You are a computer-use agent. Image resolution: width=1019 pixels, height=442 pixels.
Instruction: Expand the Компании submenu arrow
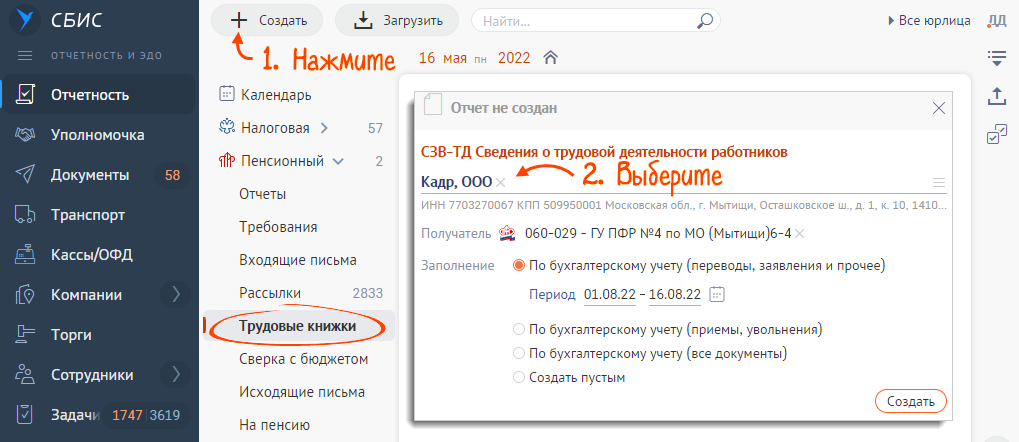[175, 295]
